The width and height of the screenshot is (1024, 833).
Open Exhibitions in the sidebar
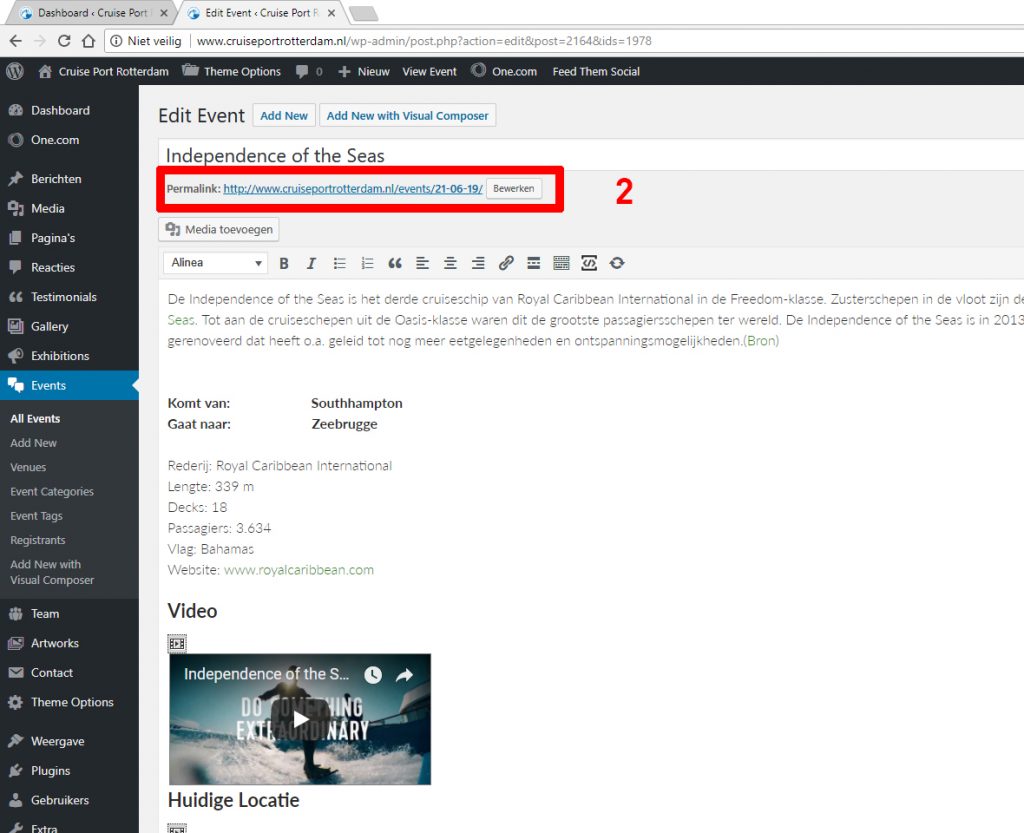coord(69,356)
